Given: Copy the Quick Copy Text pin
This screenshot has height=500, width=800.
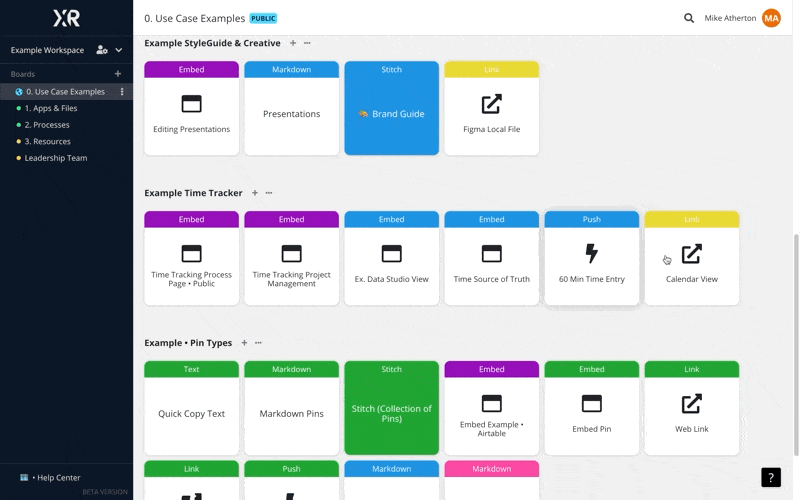Looking at the screenshot, I should [x=191, y=408].
